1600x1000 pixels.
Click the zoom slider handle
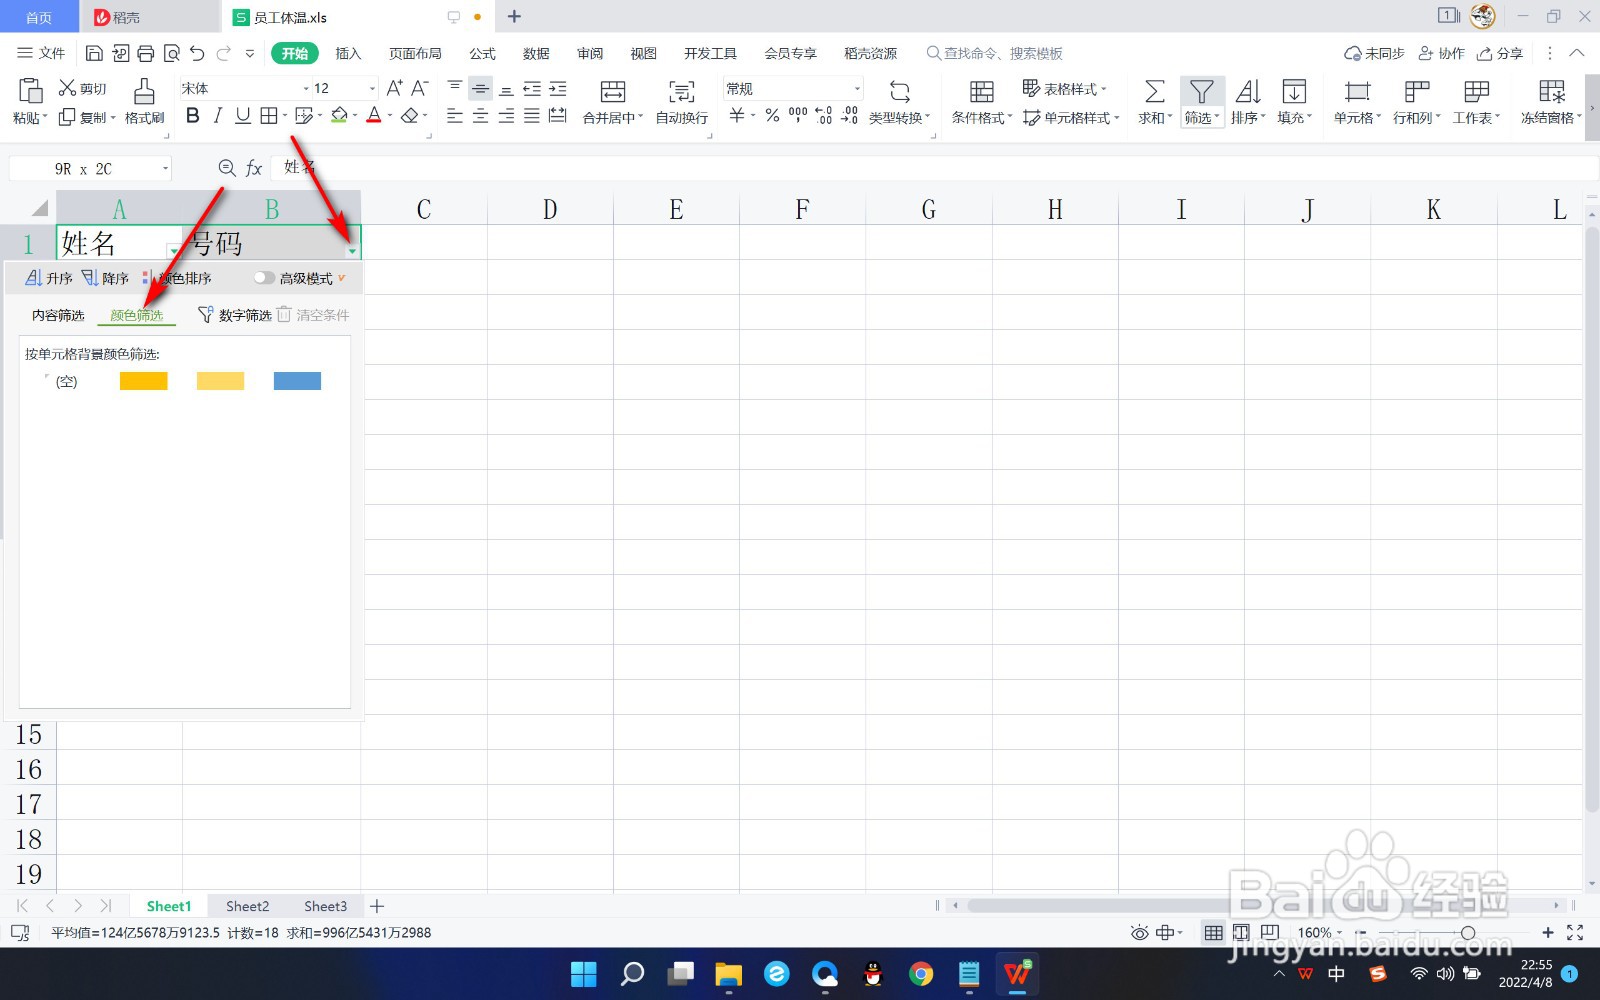tap(1468, 933)
